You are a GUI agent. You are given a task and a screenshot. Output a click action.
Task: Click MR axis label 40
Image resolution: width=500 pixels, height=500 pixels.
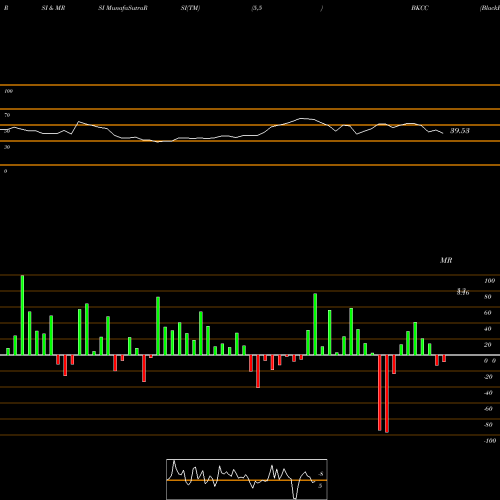click(488, 329)
